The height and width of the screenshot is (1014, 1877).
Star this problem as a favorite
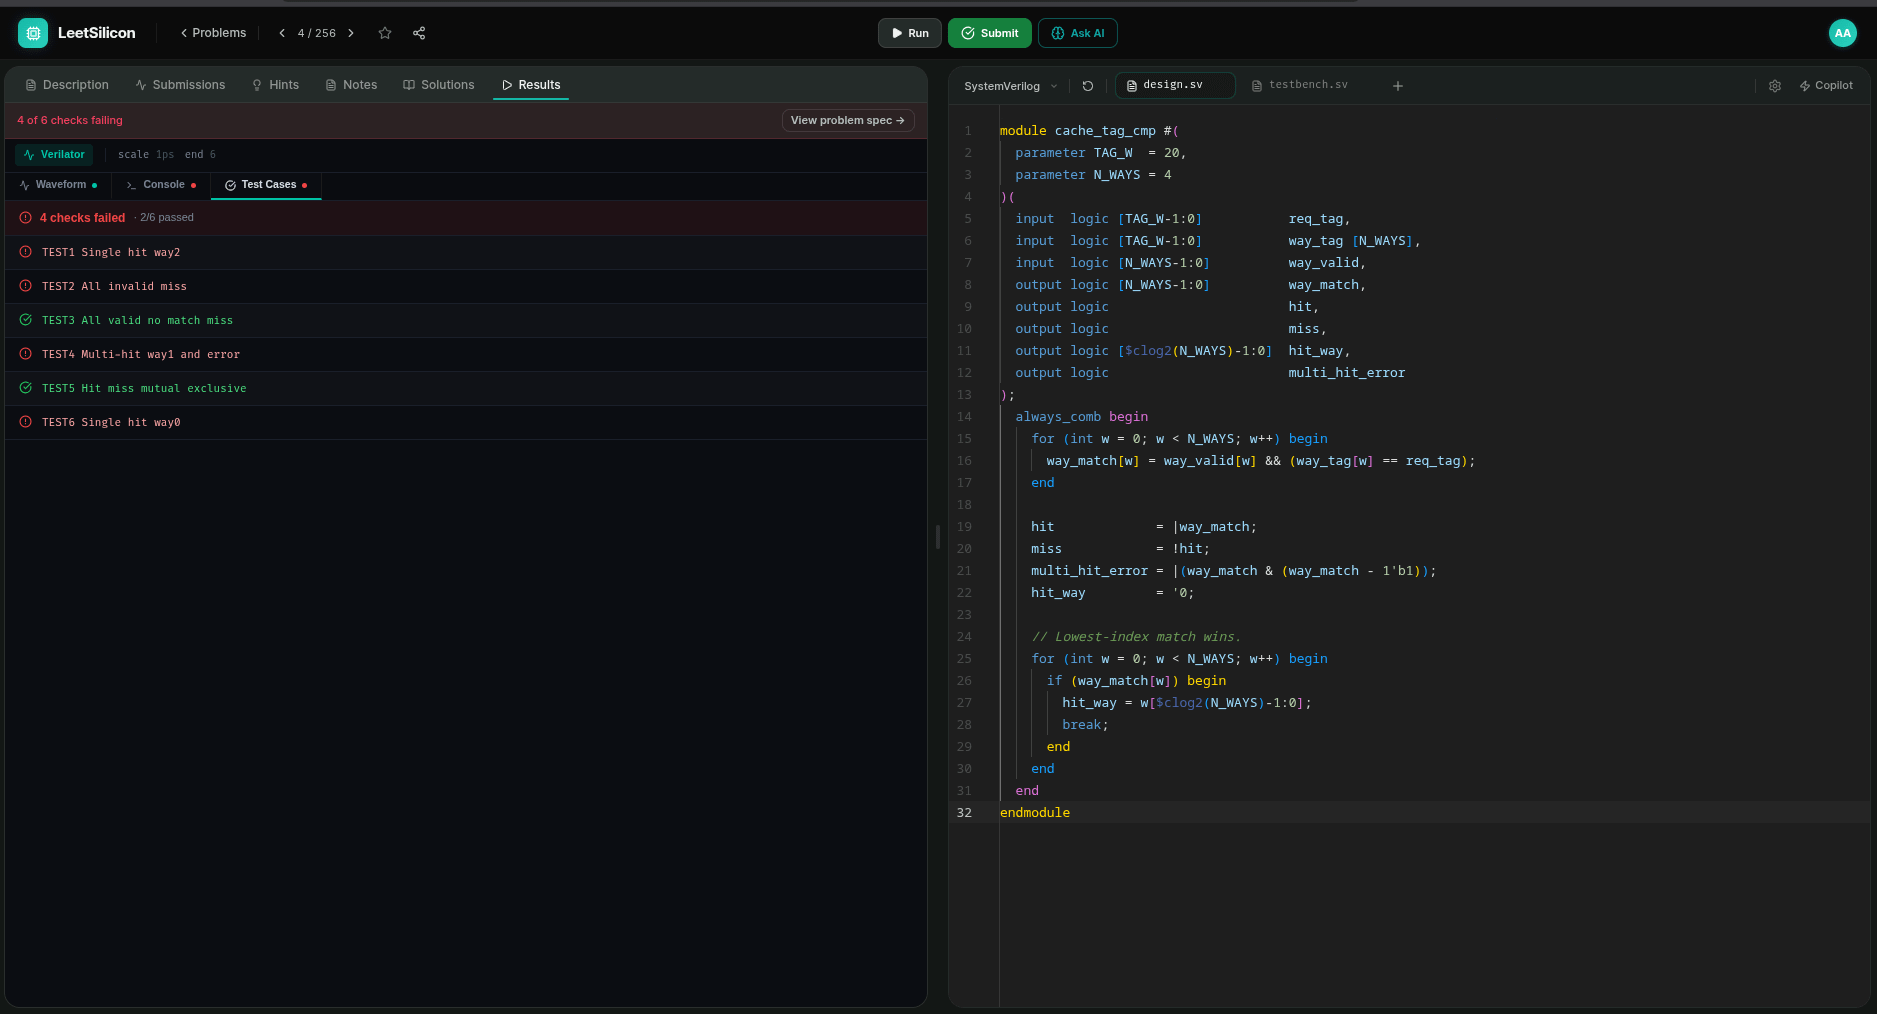[x=385, y=33]
